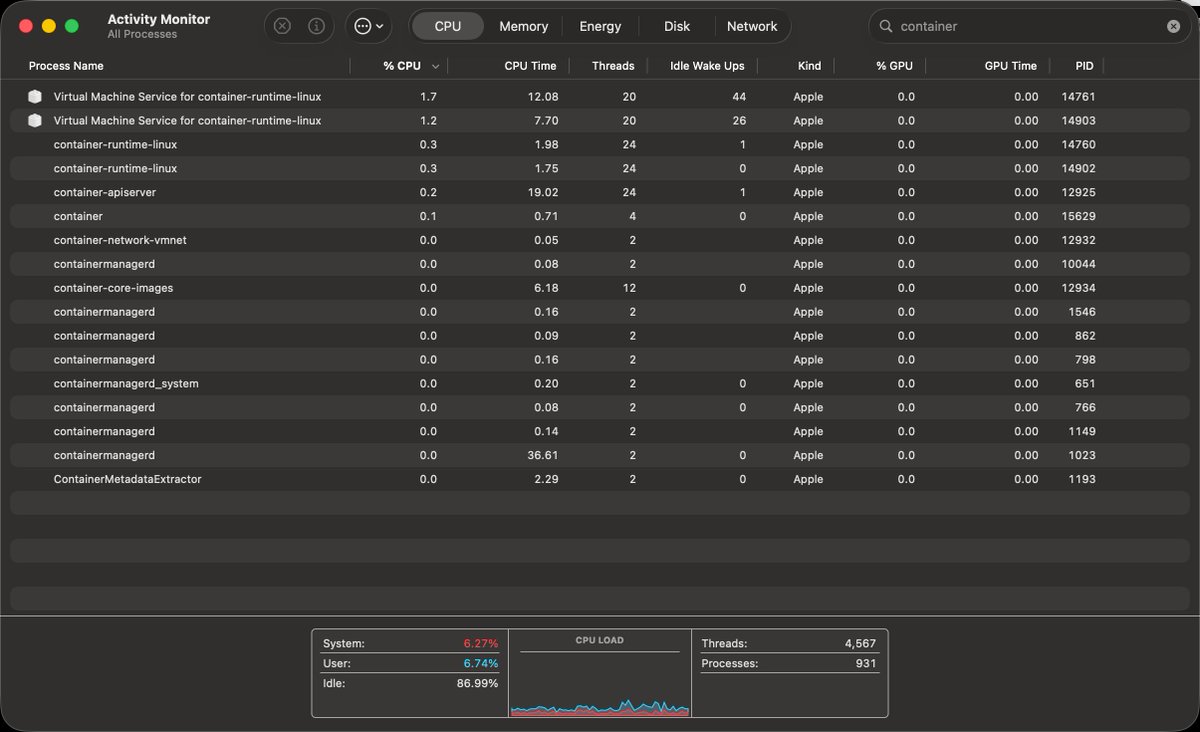Select the "container" process with PID 15629

(600, 217)
